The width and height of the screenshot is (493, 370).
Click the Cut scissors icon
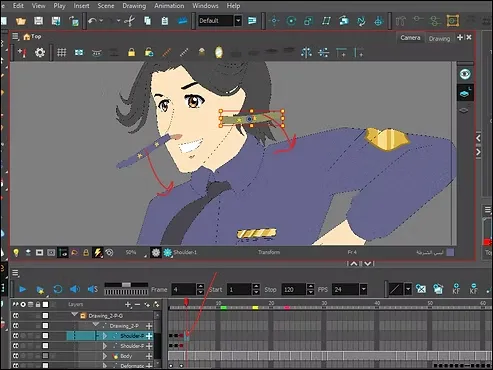pos(130,21)
